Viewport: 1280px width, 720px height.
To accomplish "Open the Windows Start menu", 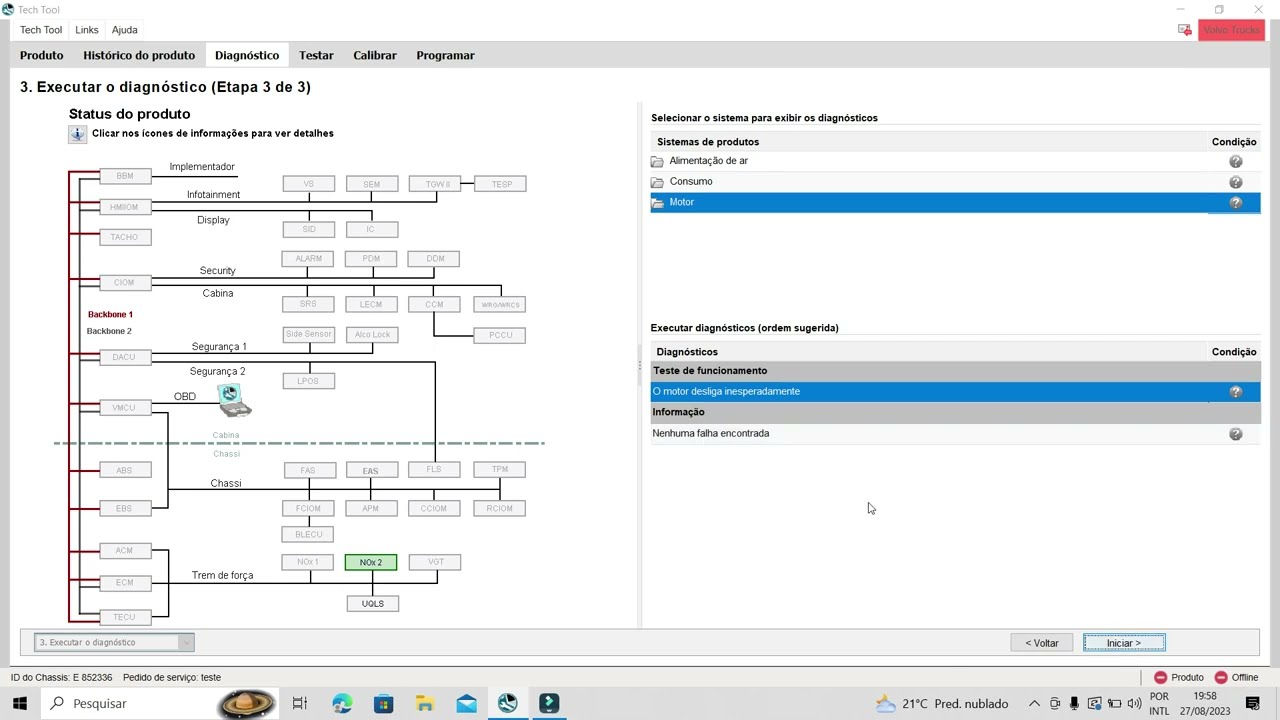I will [x=19, y=703].
